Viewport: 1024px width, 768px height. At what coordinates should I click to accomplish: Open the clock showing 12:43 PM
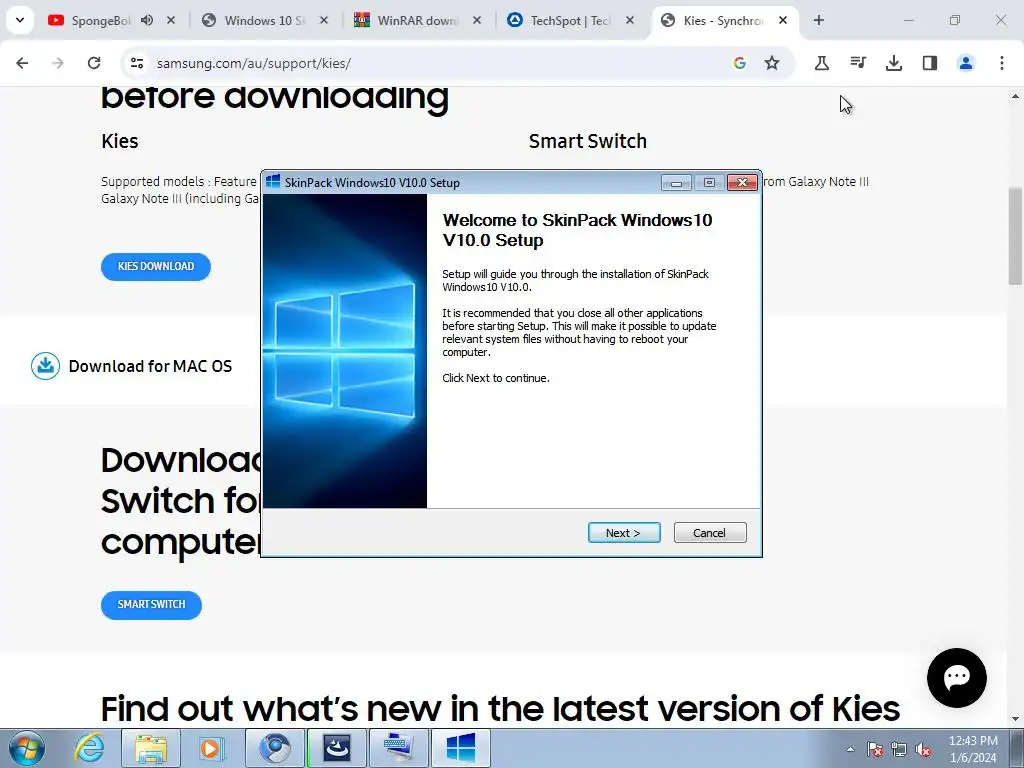pyautogui.click(x=973, y=749)
